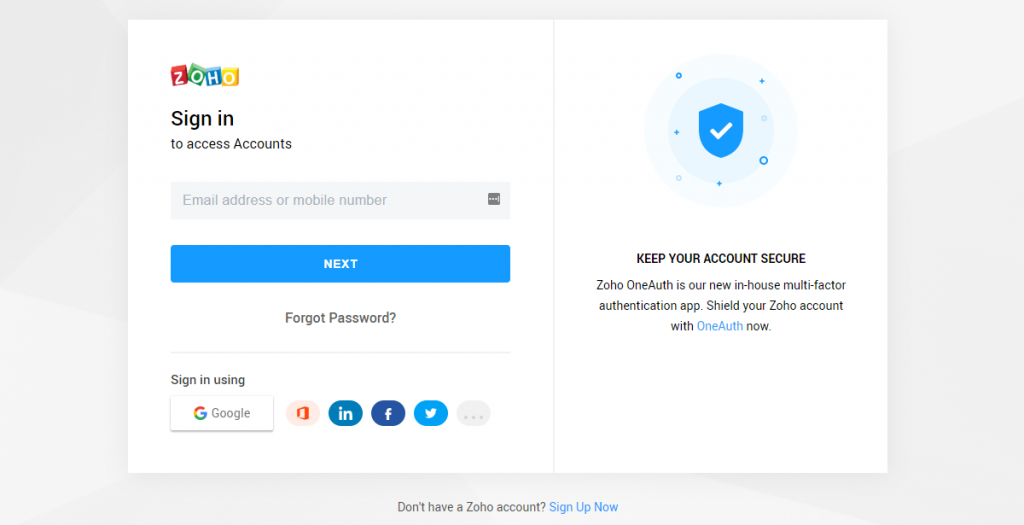Sign in using the Office 365 icon

click(x=302, y=413)
